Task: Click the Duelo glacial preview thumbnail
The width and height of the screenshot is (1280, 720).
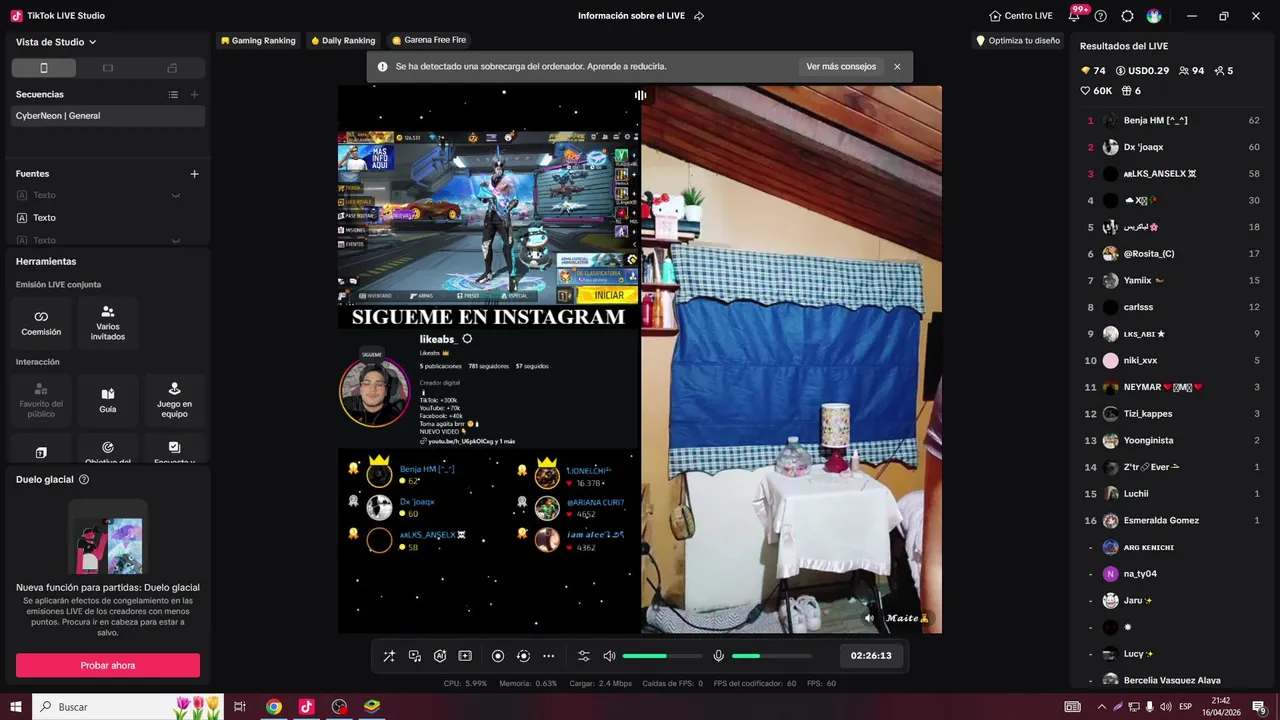Action: pos(108,537)
